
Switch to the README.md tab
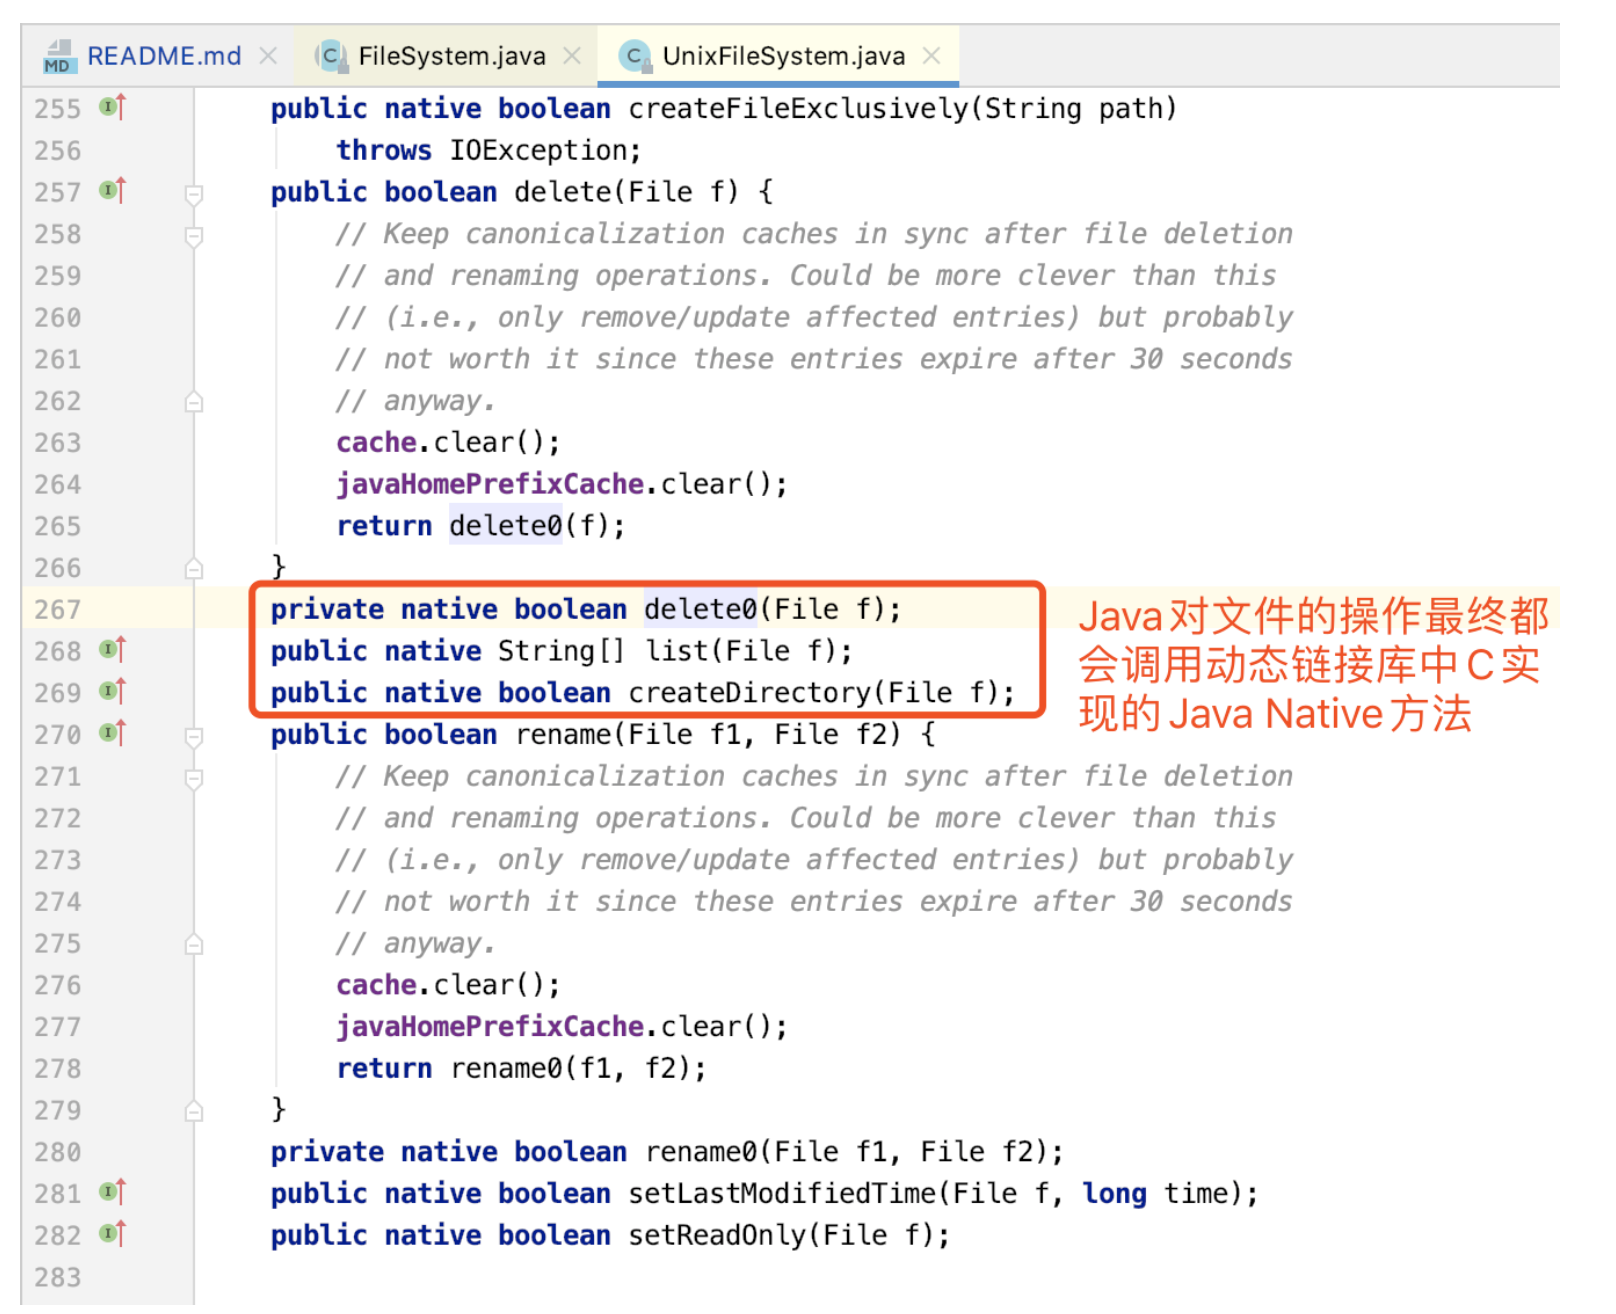coord(164,56)
